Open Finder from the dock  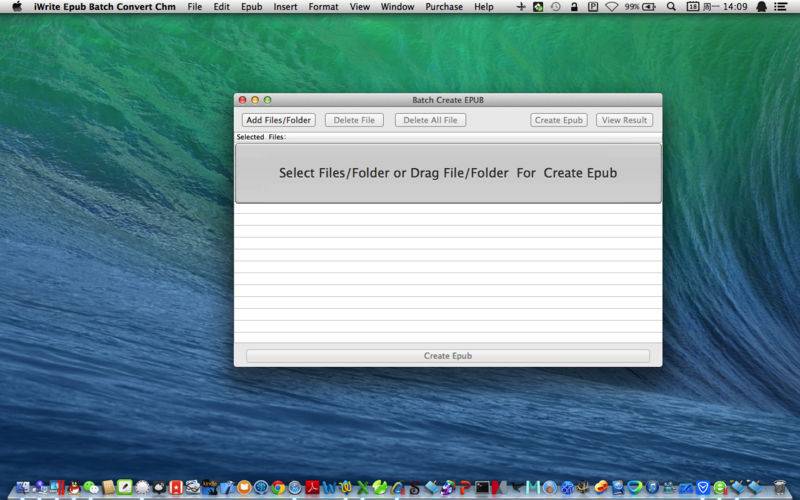click(23, 487)
